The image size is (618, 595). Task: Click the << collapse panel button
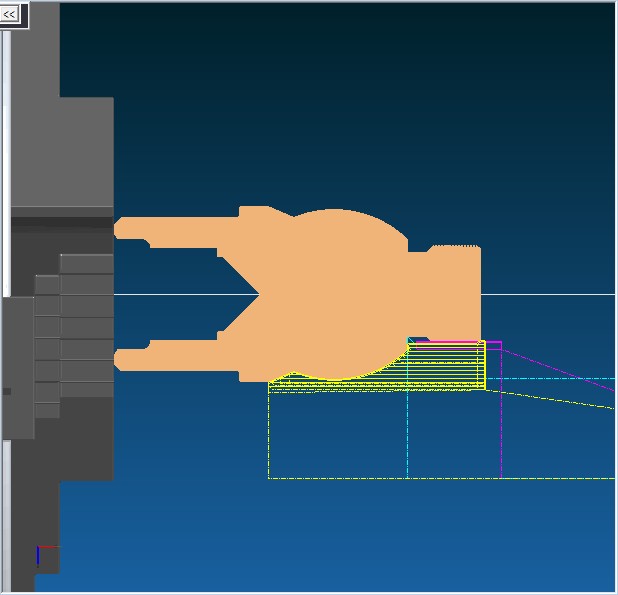(9, 15)
